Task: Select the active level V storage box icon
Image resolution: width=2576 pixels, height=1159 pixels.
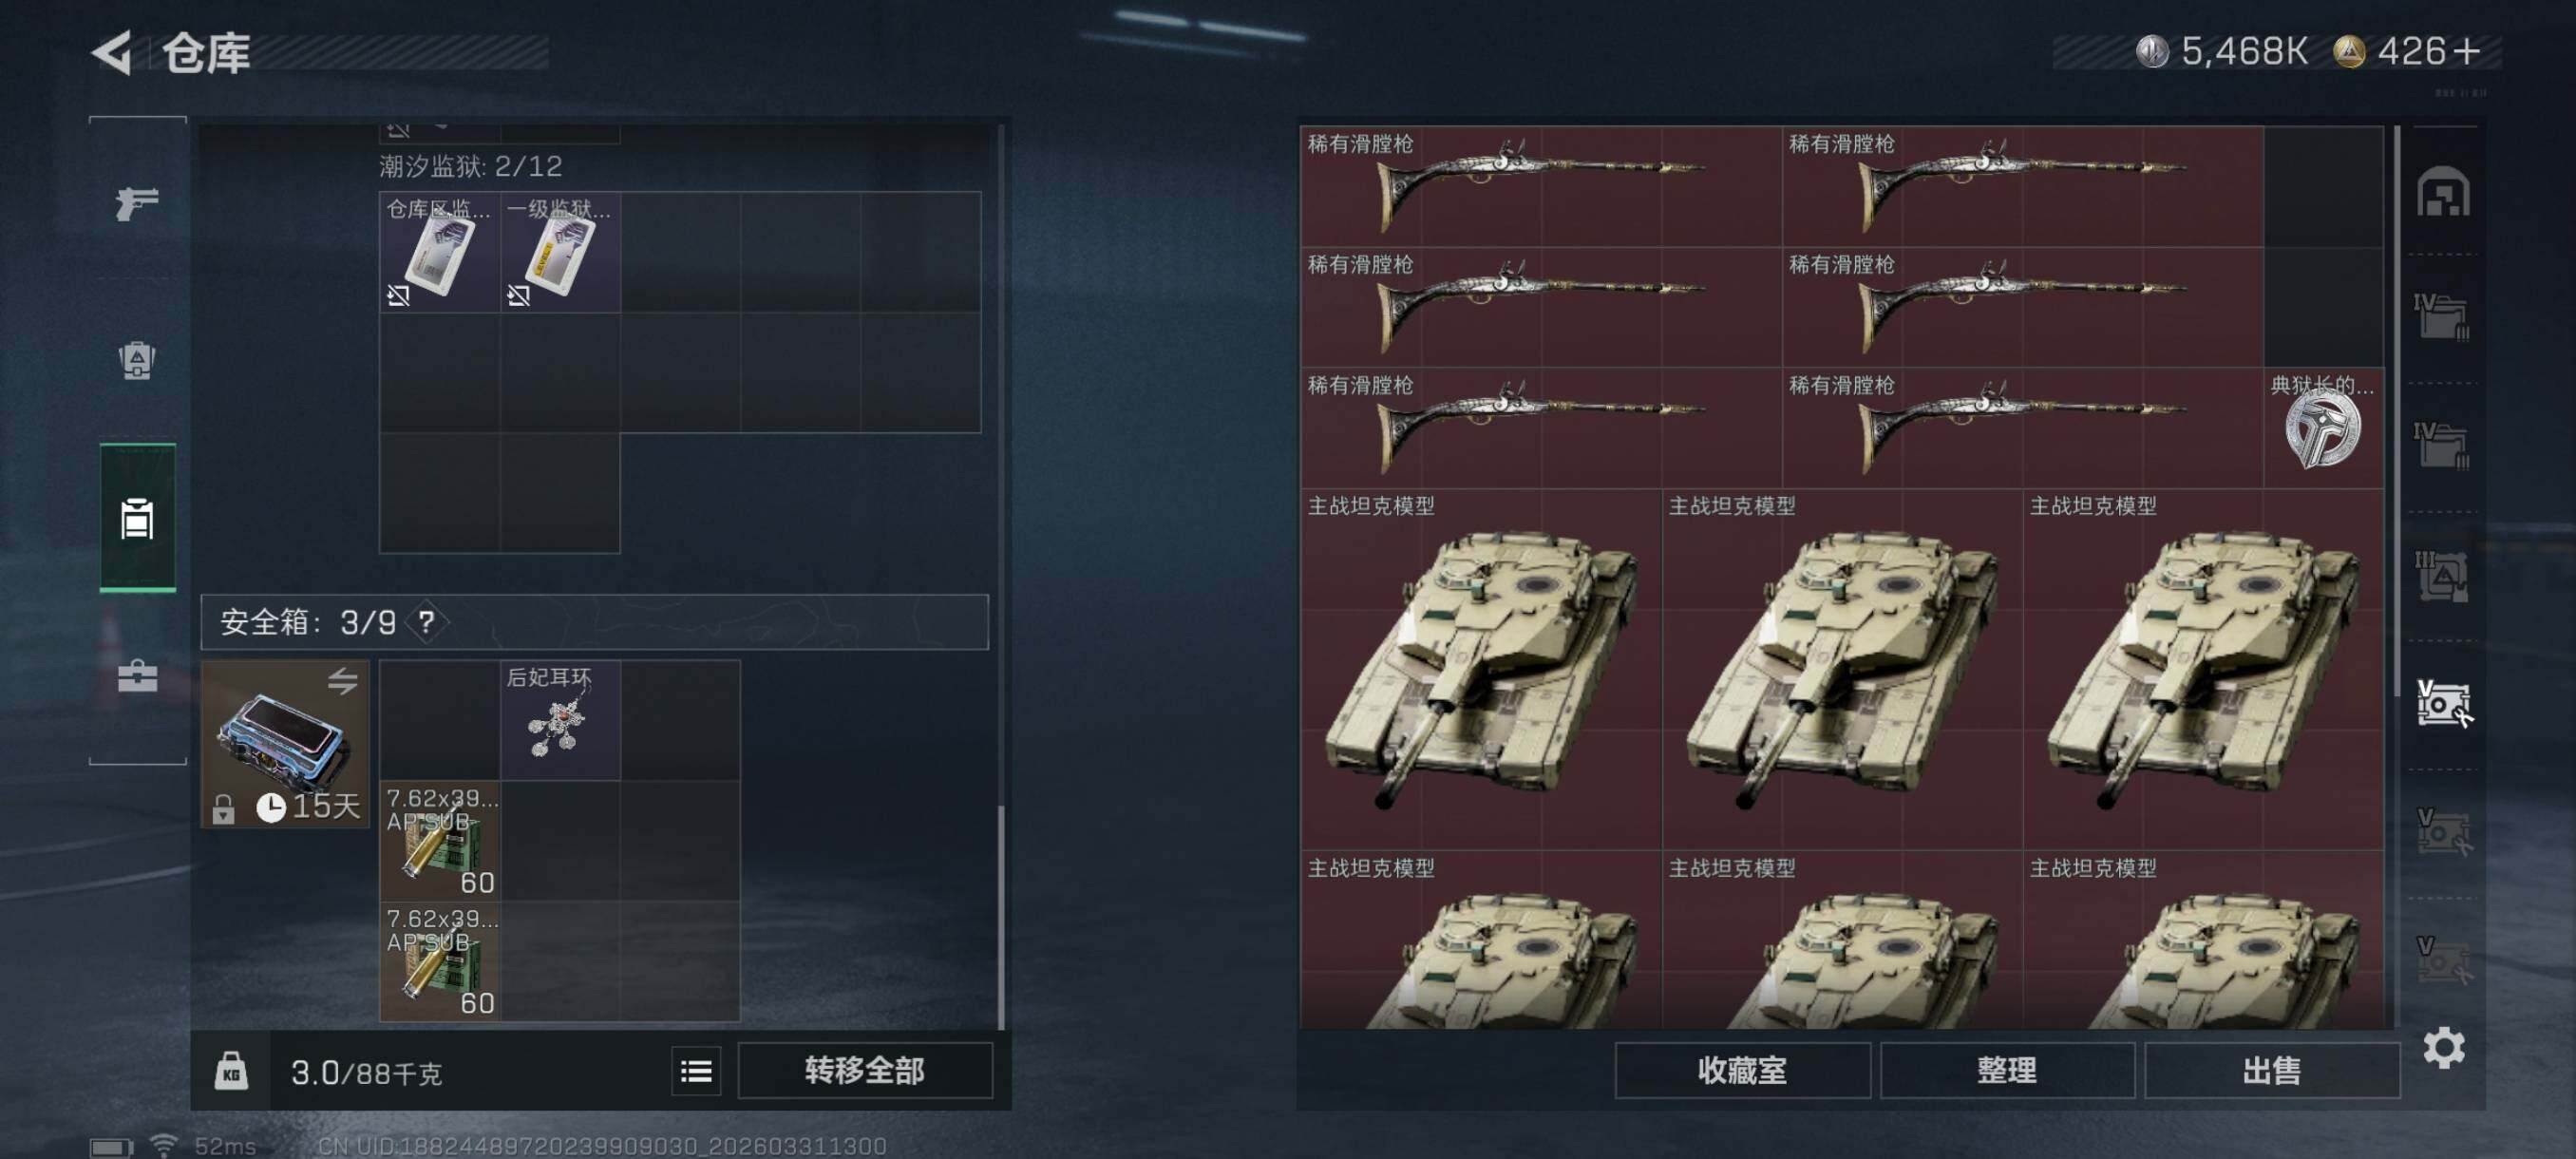Action: [x=2443, y=703]
